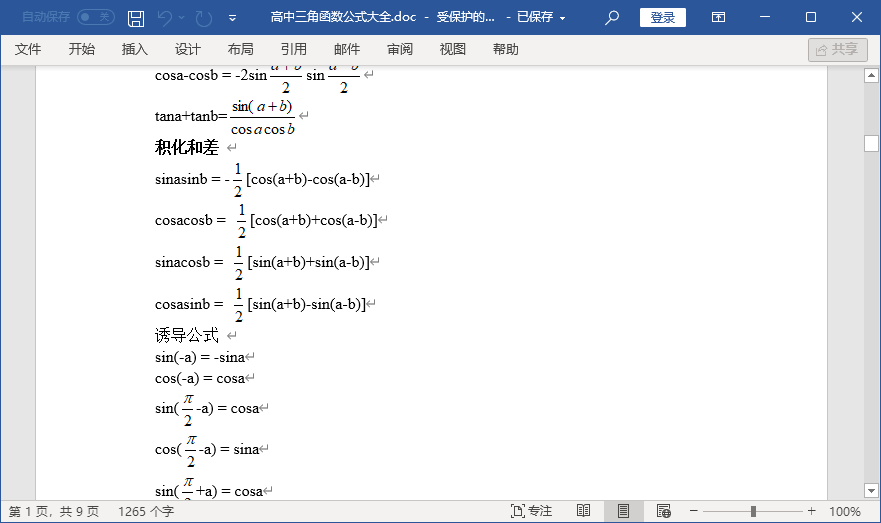The height and width of the screenshot is (523, 881).
Task: Switch to Web Layout view icon
Action: coord(663,511)
